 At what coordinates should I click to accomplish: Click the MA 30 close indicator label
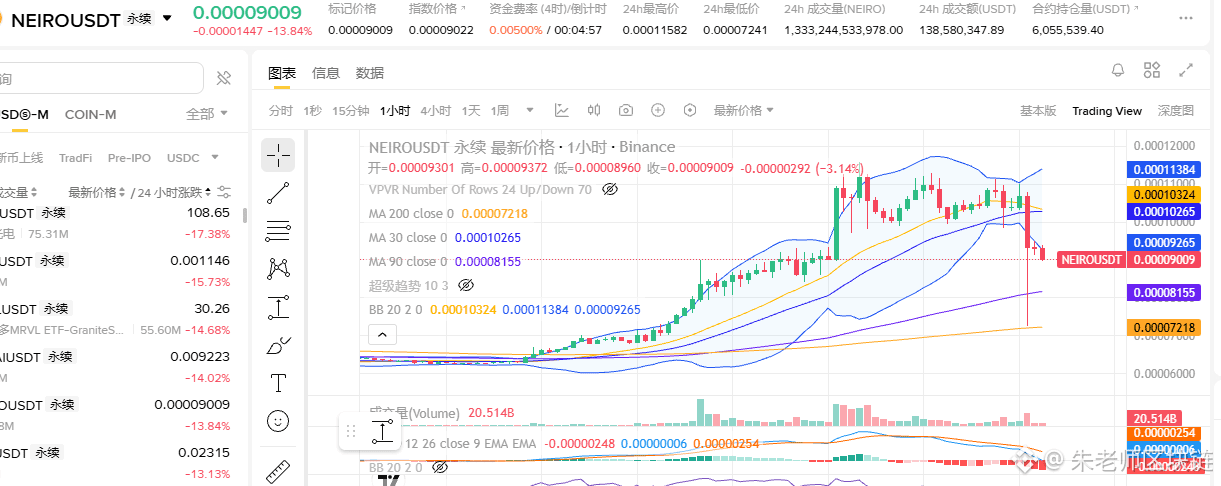(407, 238)
